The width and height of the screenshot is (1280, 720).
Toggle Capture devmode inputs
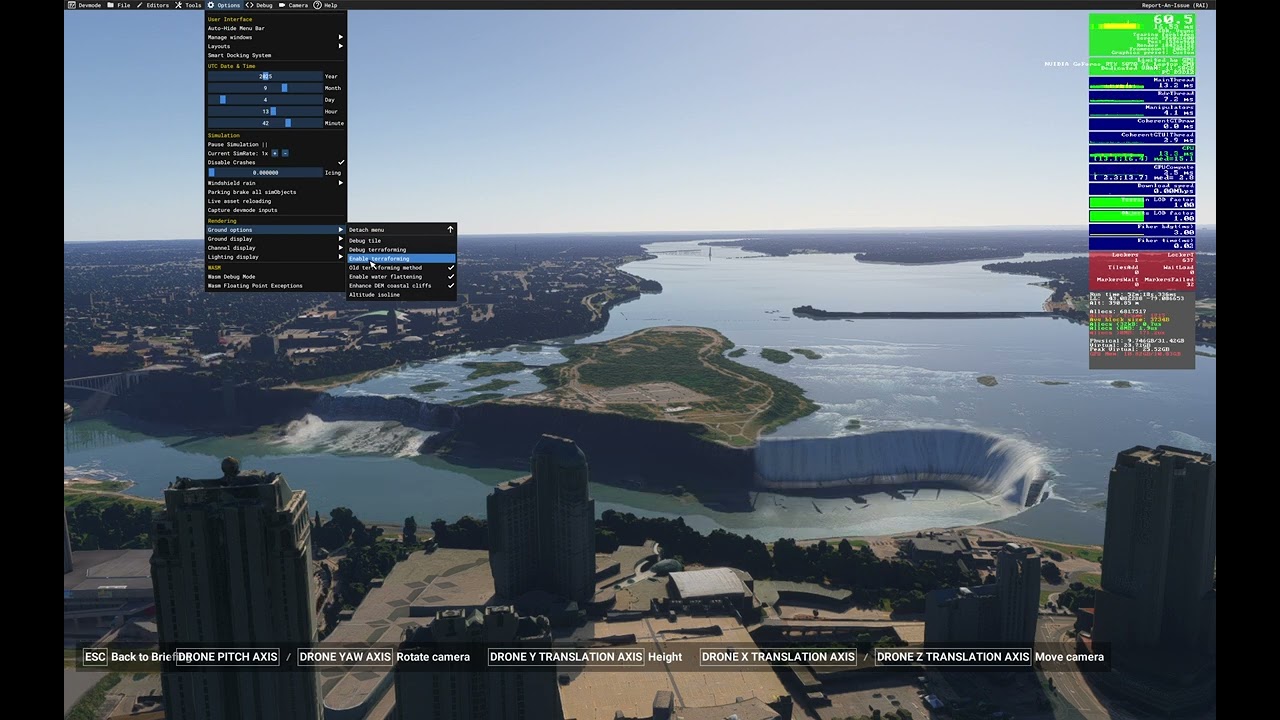(275, 210)
